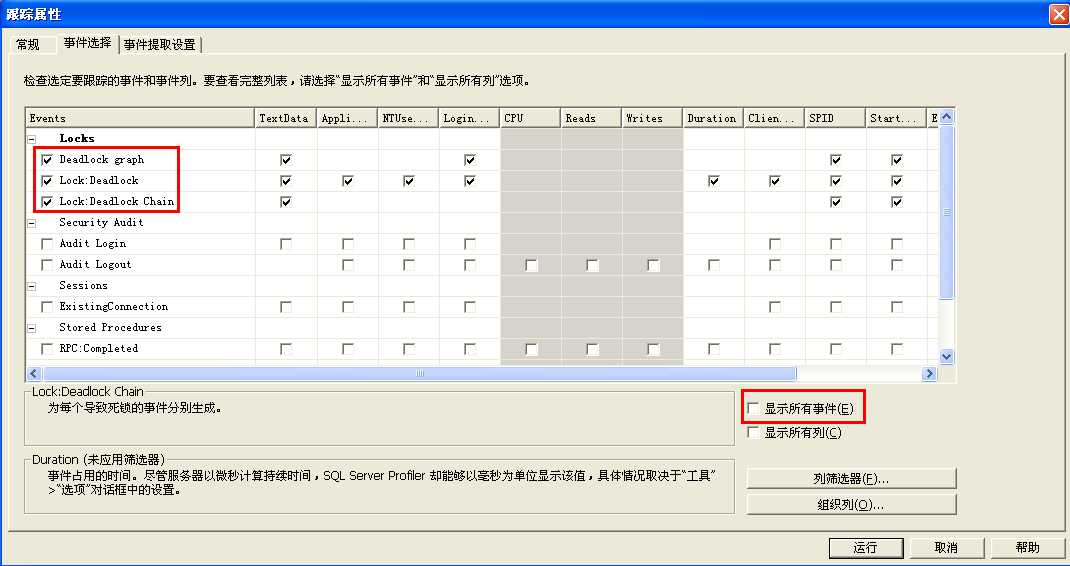Toggle CPU for Audit Logout row

[531, 265]
